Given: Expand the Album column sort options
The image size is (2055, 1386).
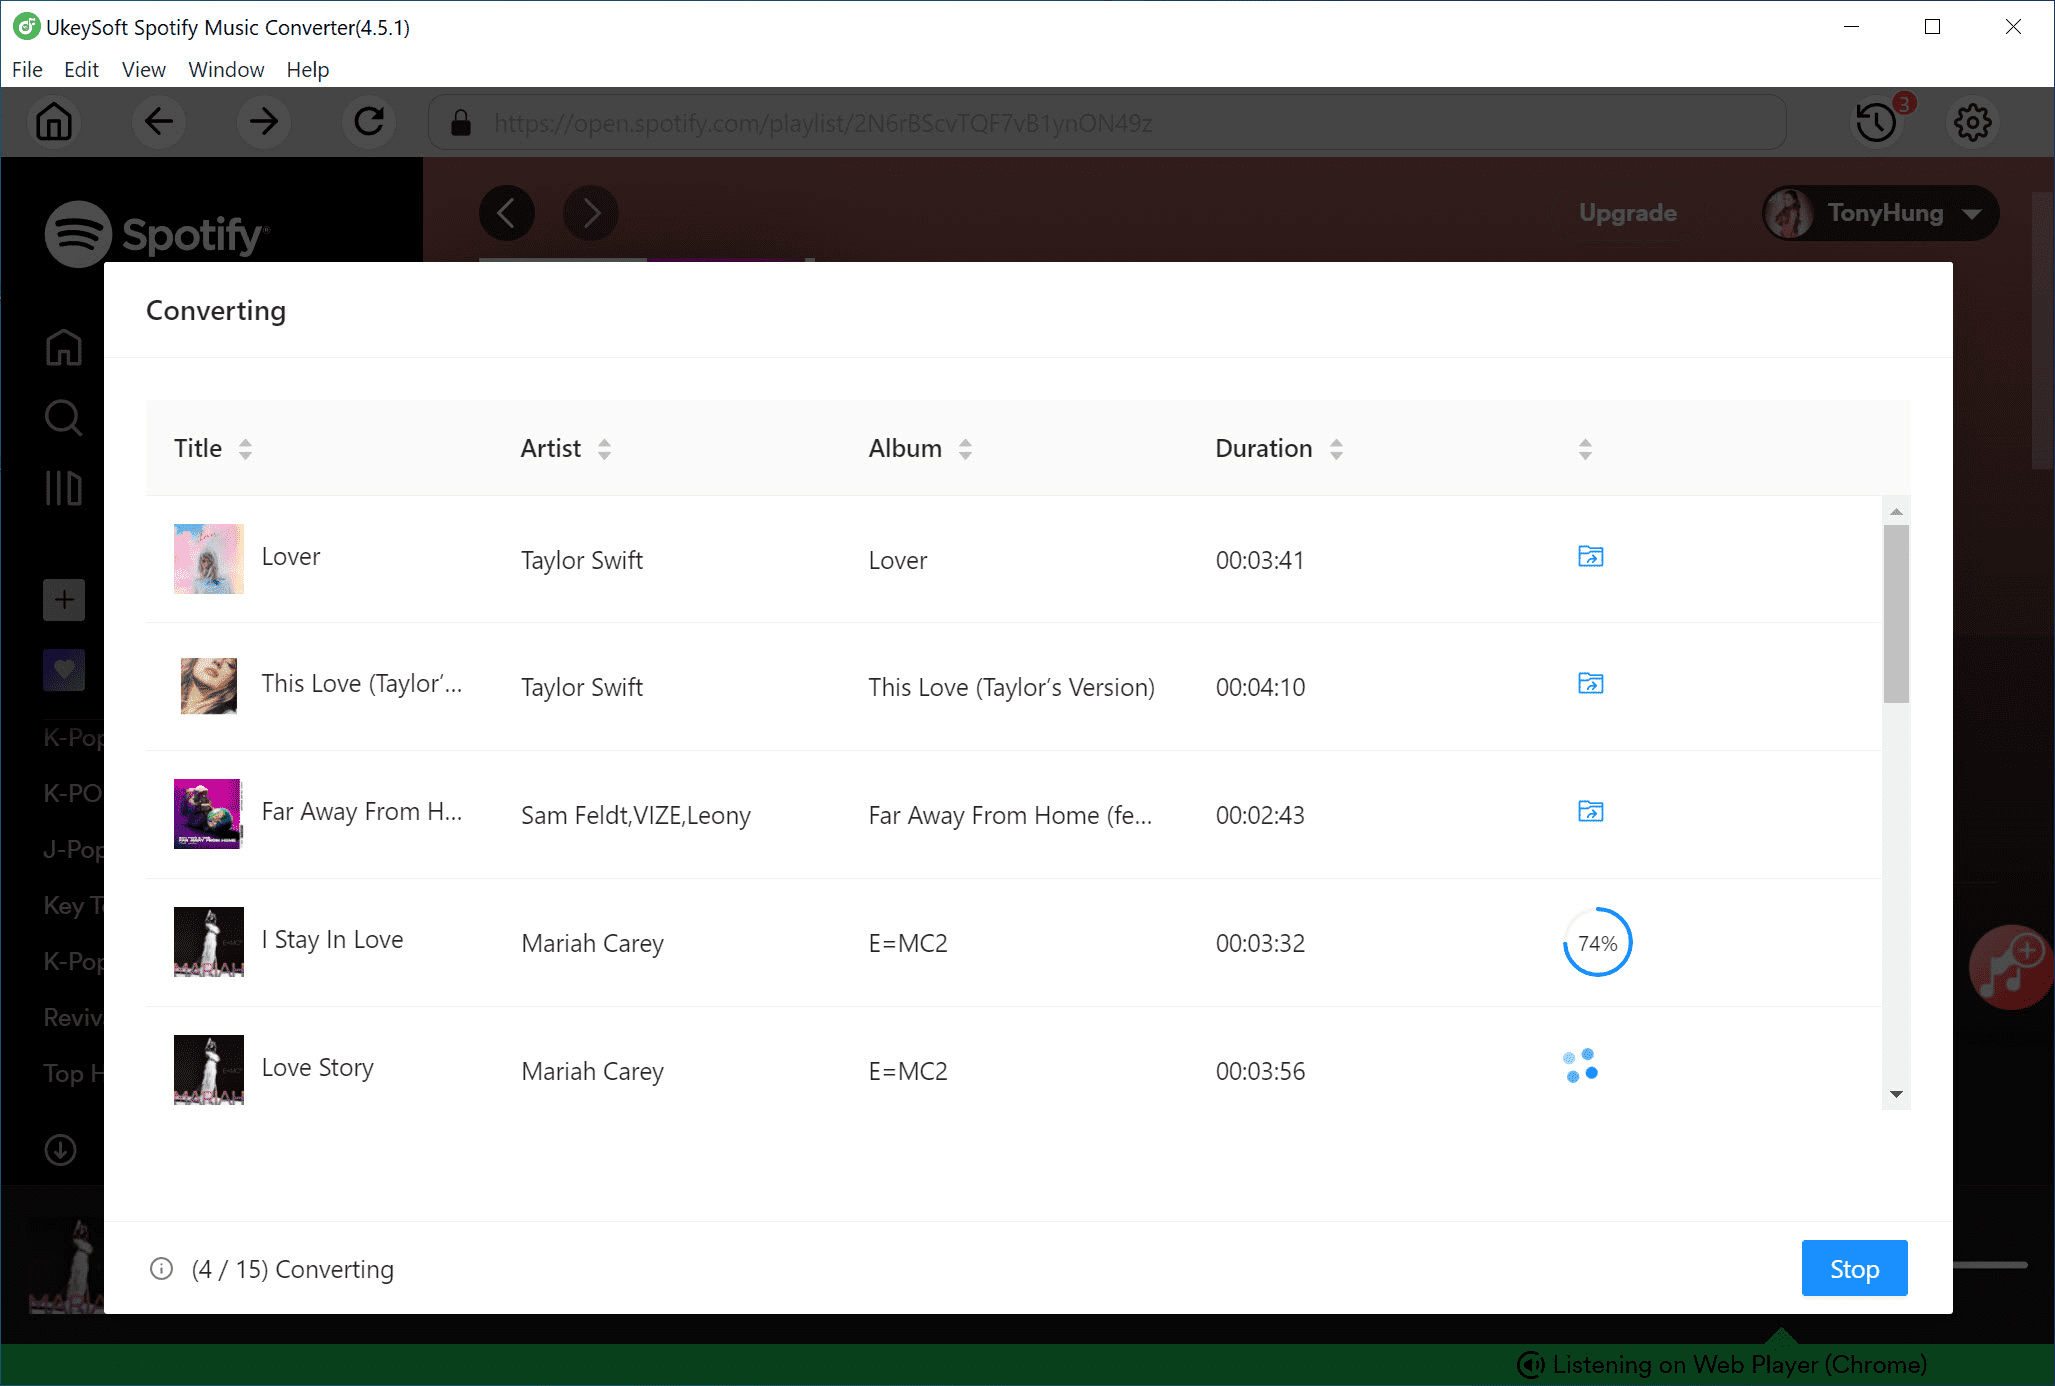Looking at the screenshot, I should [966, 449].
